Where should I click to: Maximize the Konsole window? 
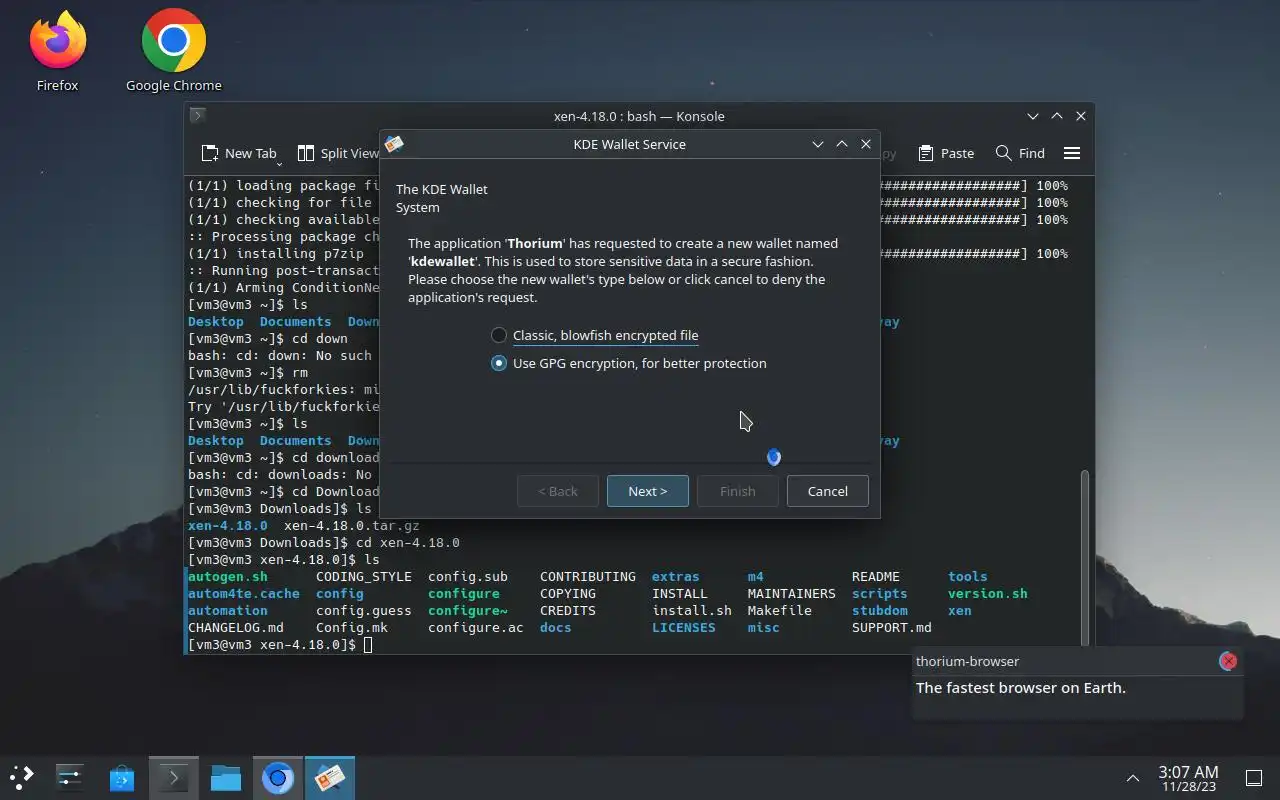click(x=1057, y=116)
